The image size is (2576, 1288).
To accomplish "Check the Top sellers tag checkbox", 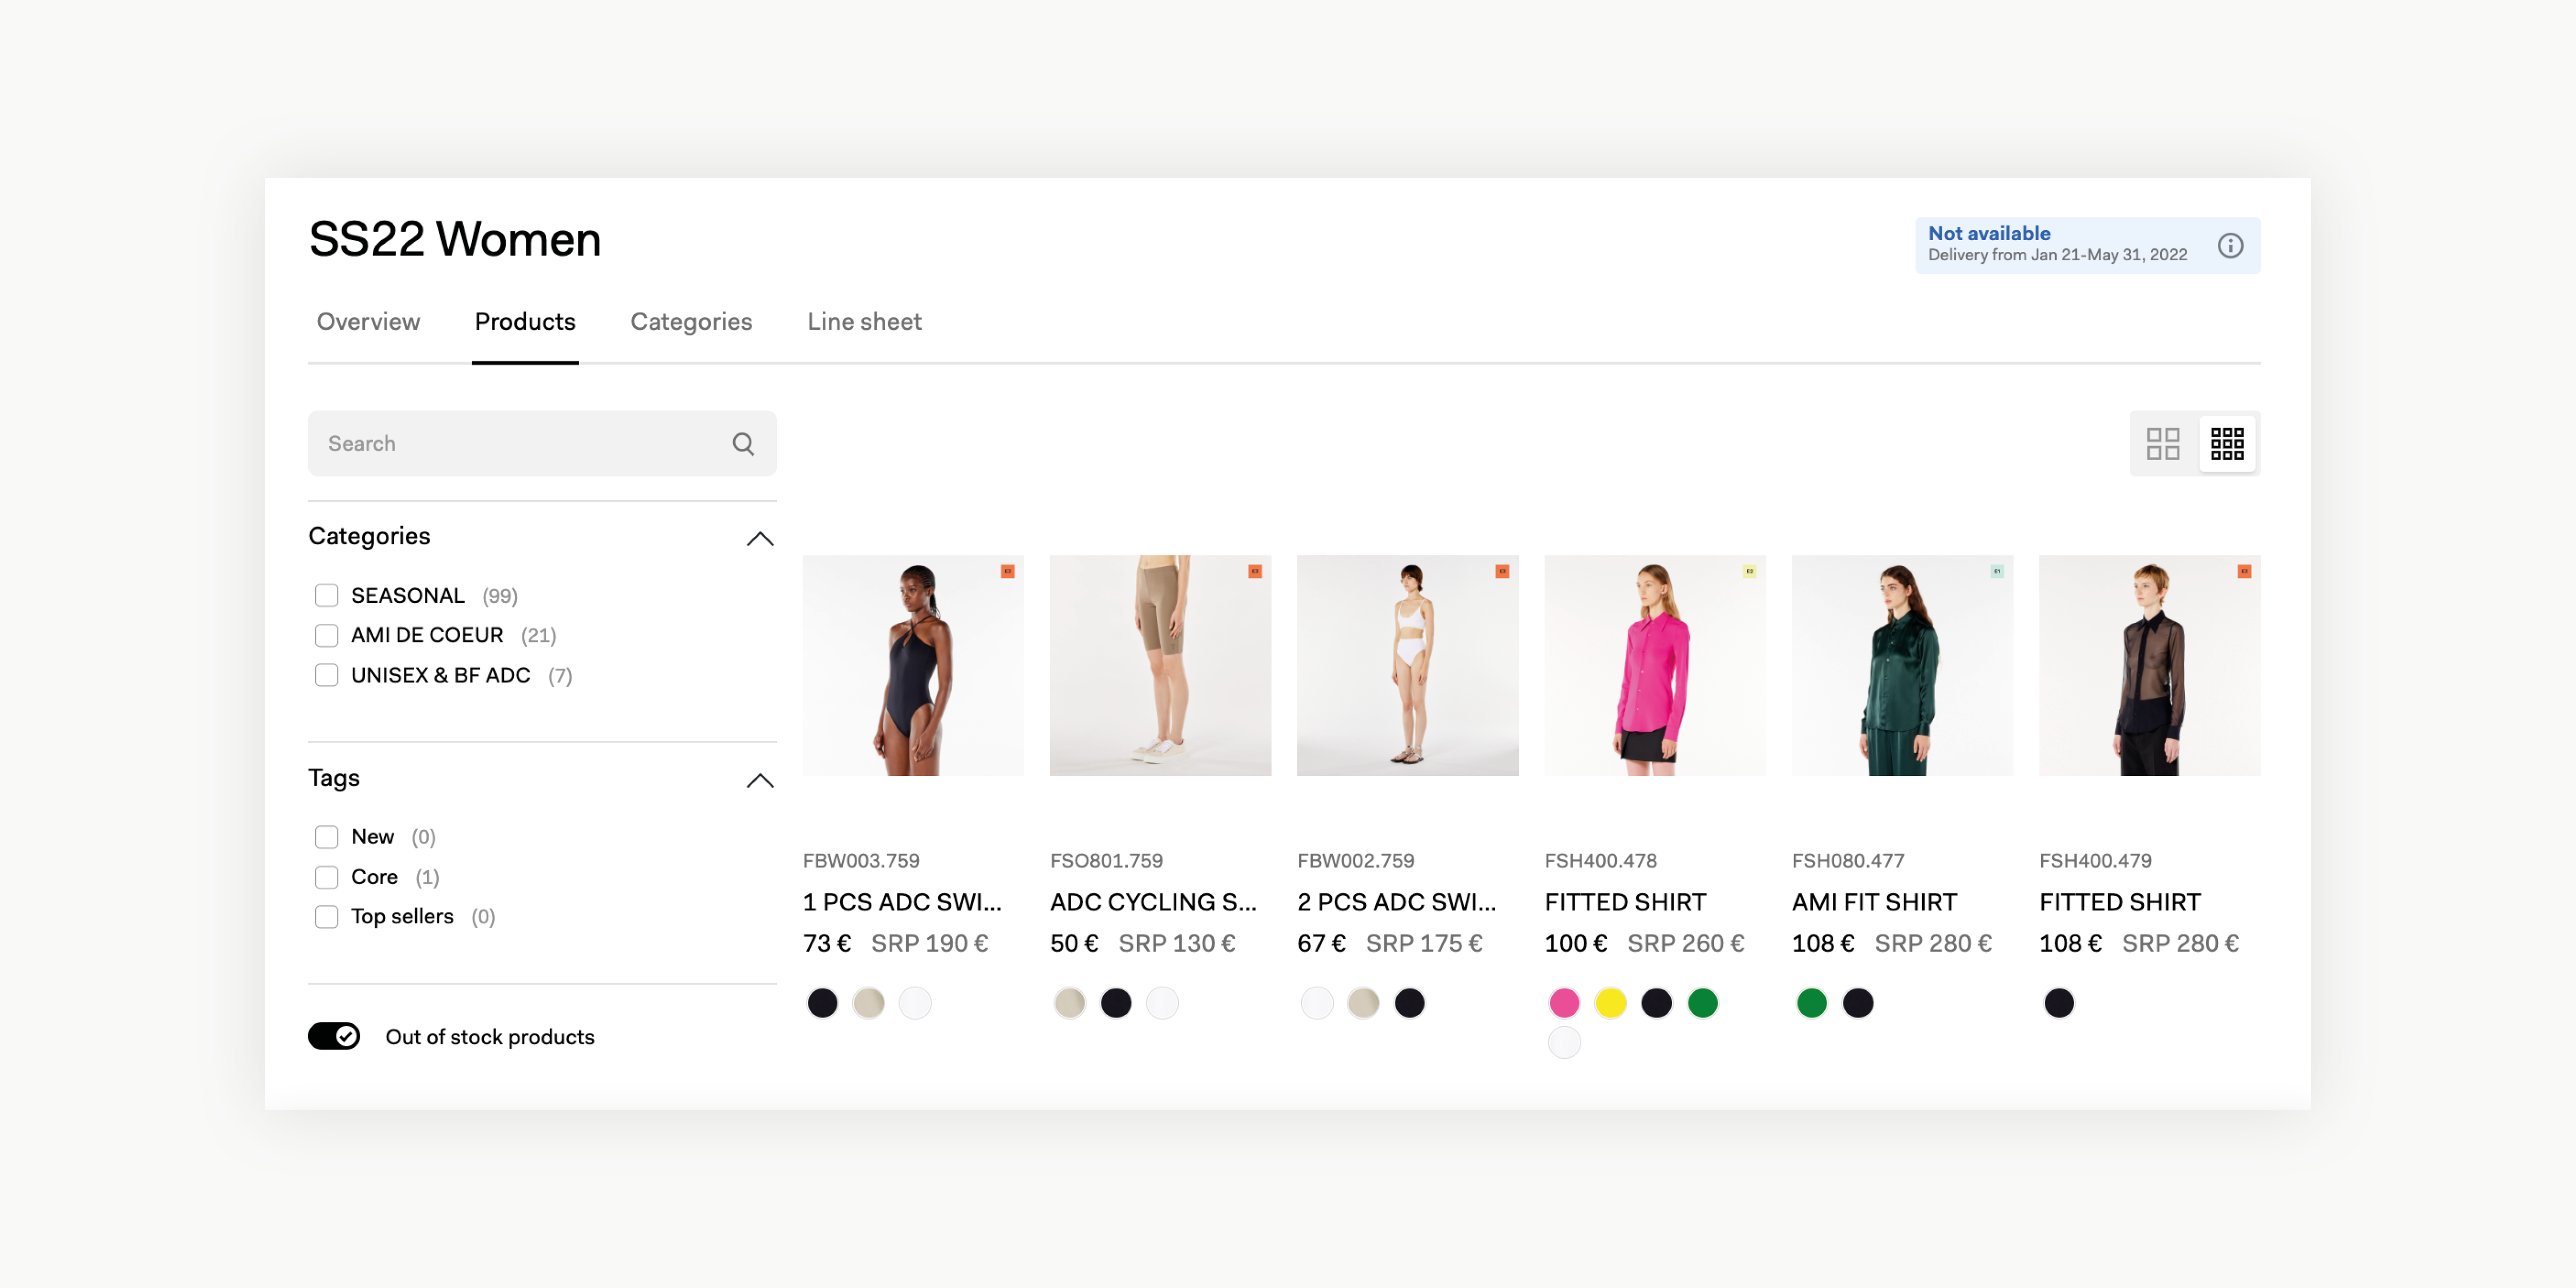I will click(x=326, y=916).
